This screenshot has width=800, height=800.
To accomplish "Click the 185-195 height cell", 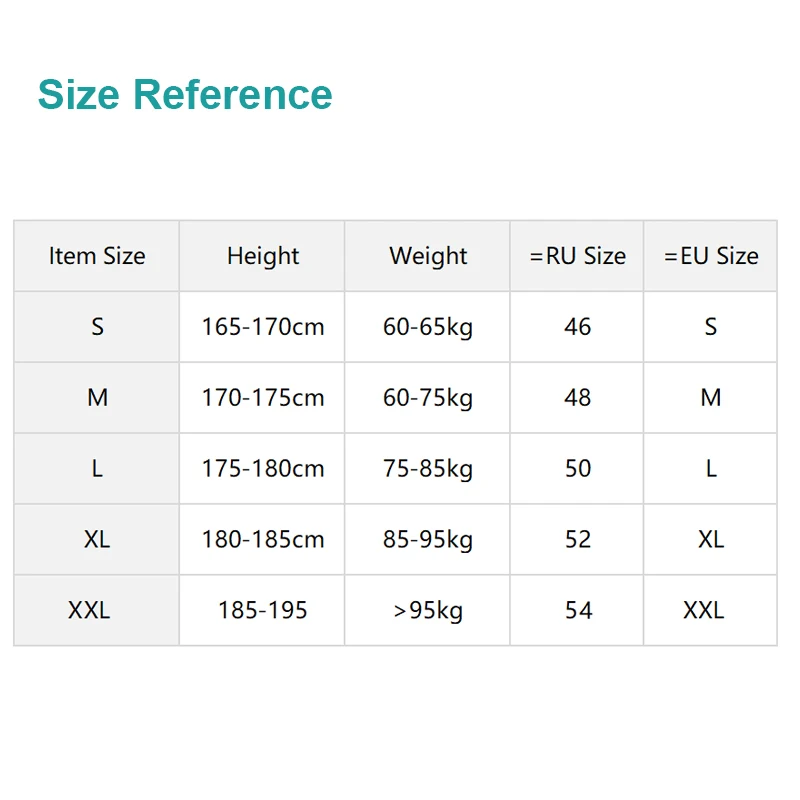I will pyautogui.click(x=263, y=611).
